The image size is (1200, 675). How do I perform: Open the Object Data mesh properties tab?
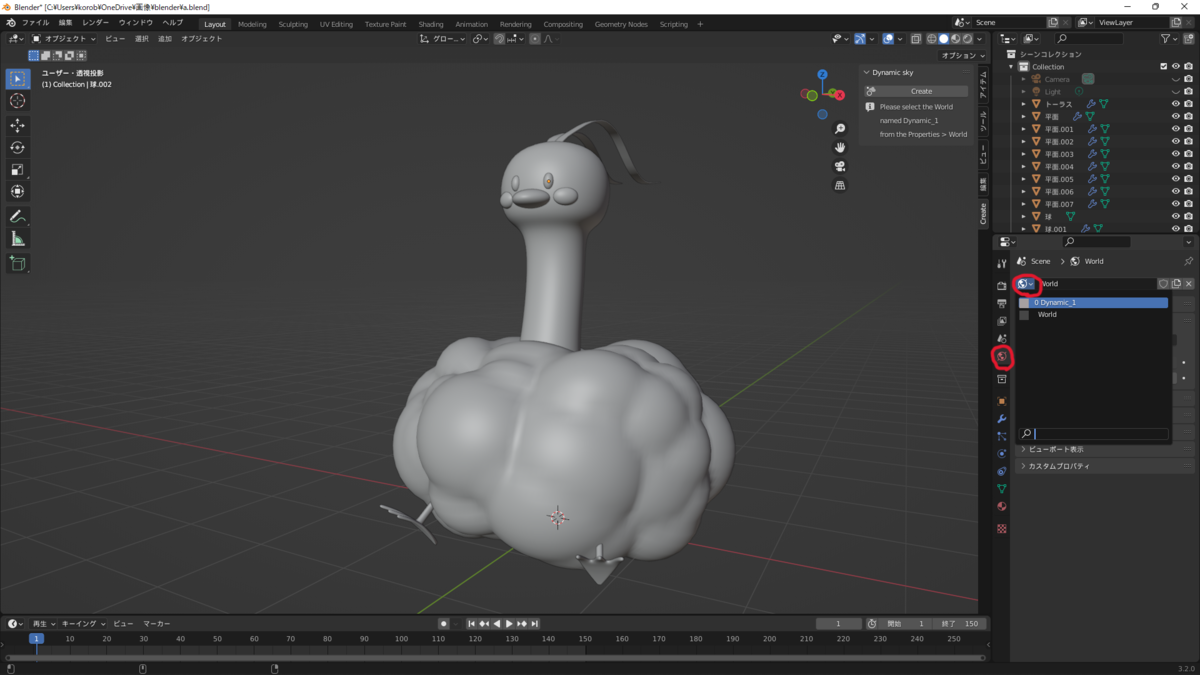[x=1001, y=489]
